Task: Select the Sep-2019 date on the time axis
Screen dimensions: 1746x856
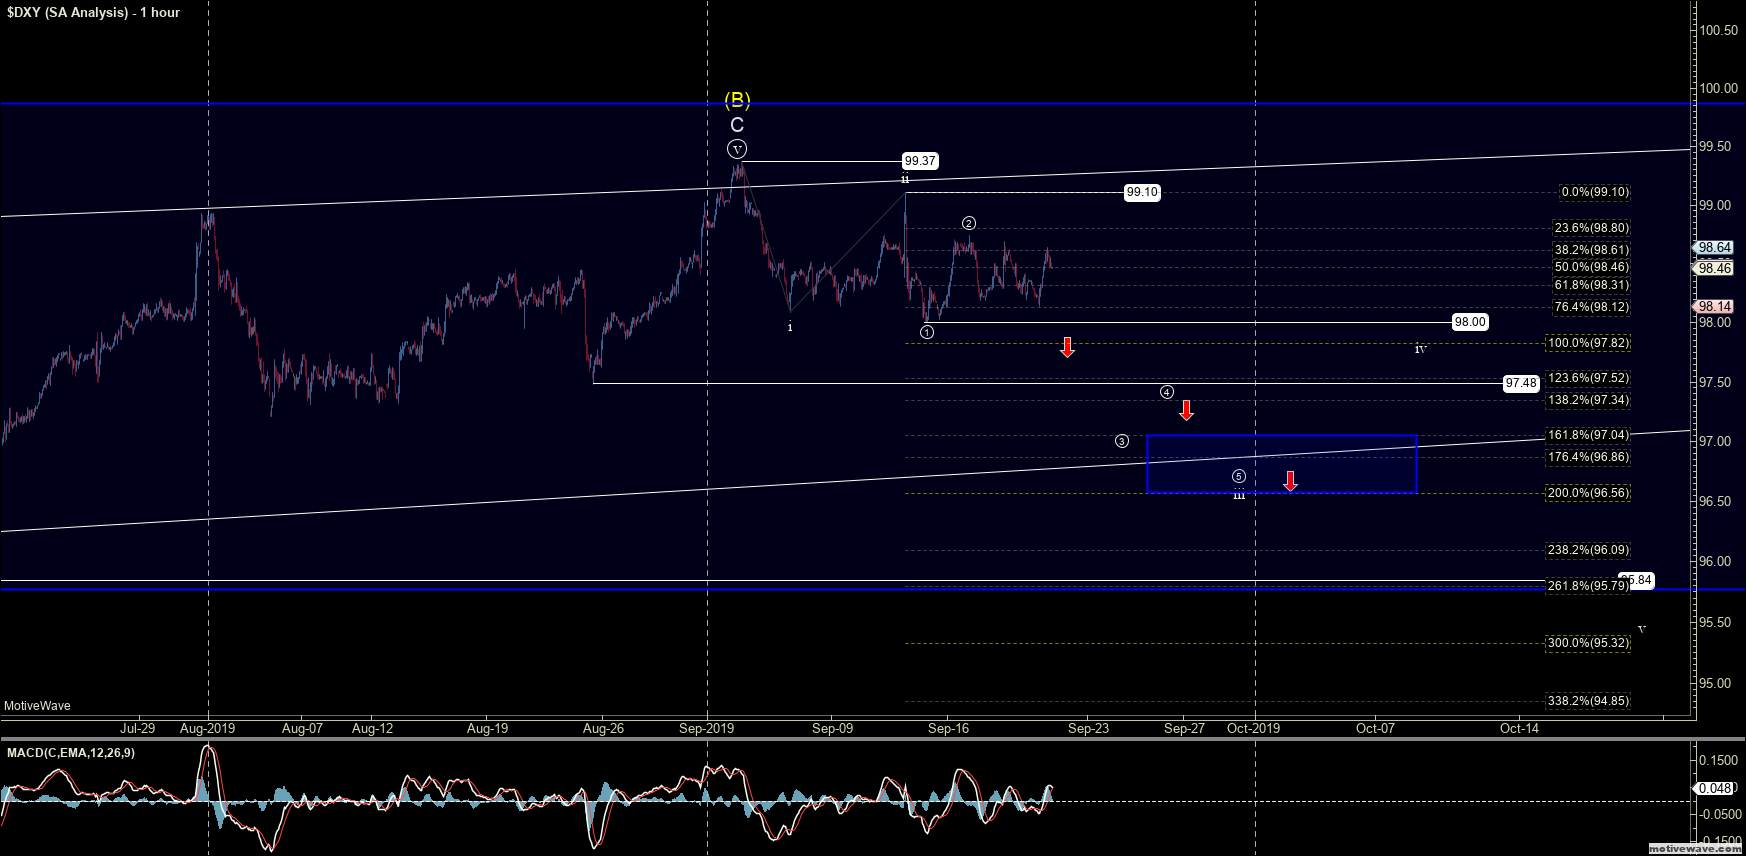Action: click(x=706, y=728)
